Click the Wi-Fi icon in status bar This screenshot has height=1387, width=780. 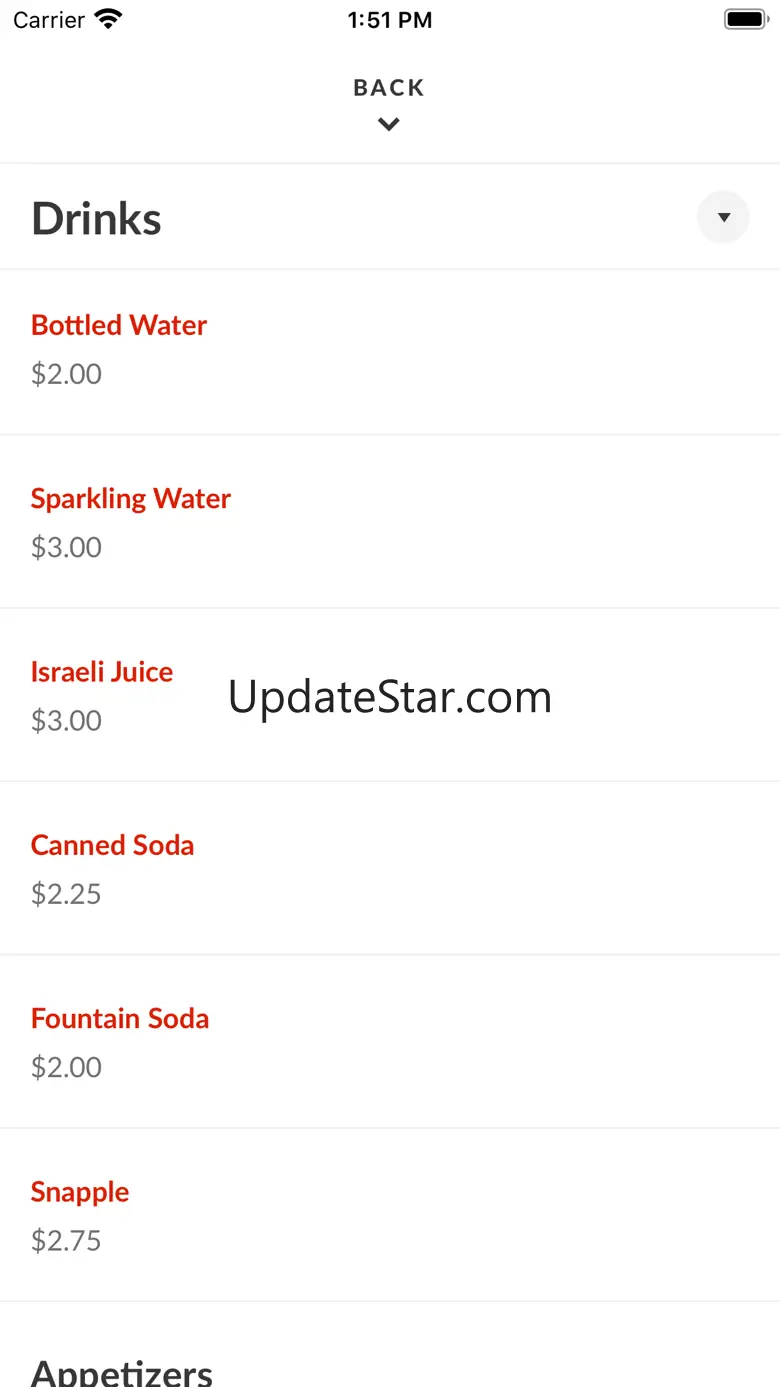tap(108, 20)
